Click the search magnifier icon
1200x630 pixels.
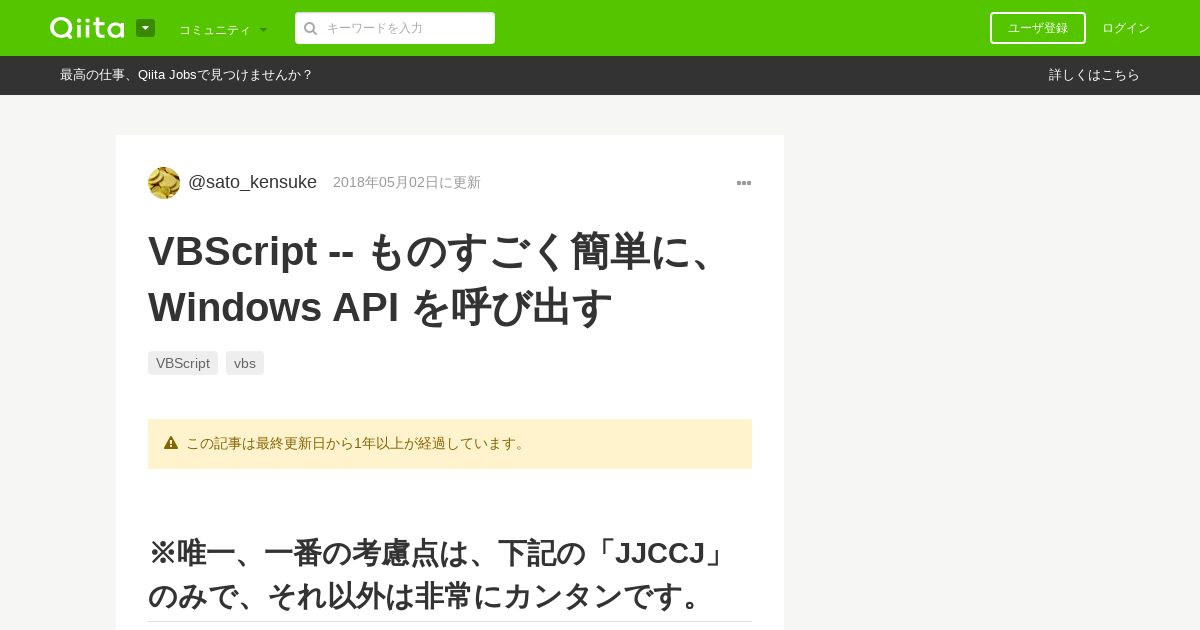[x=310, y=28]
